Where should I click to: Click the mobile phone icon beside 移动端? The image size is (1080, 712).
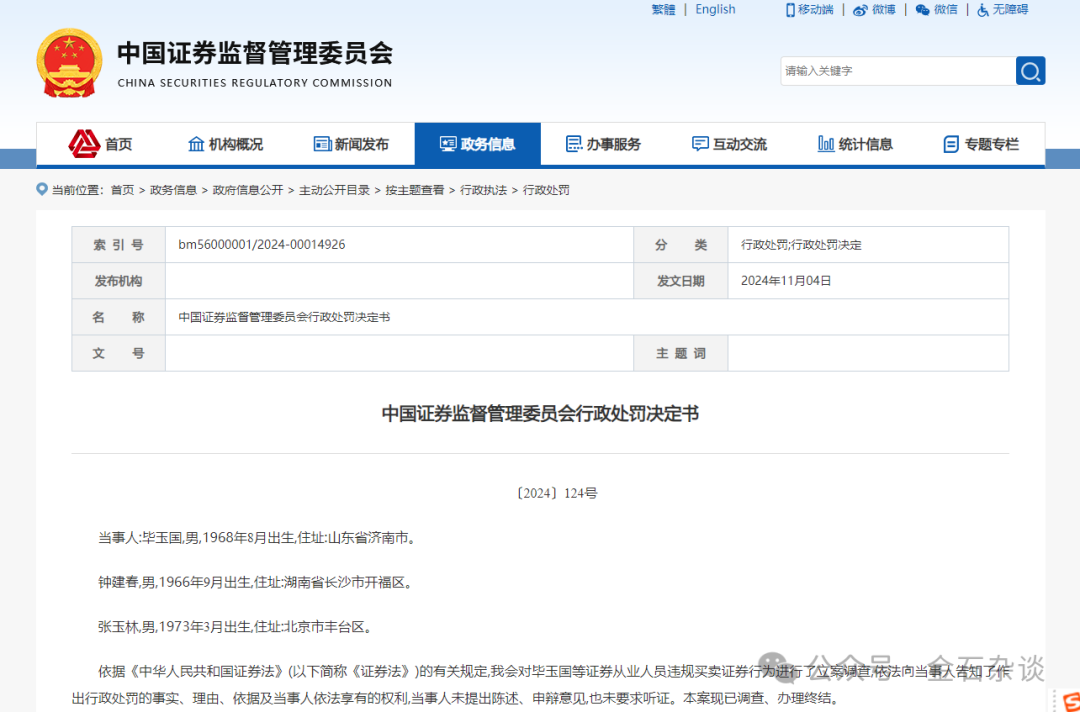790,10
